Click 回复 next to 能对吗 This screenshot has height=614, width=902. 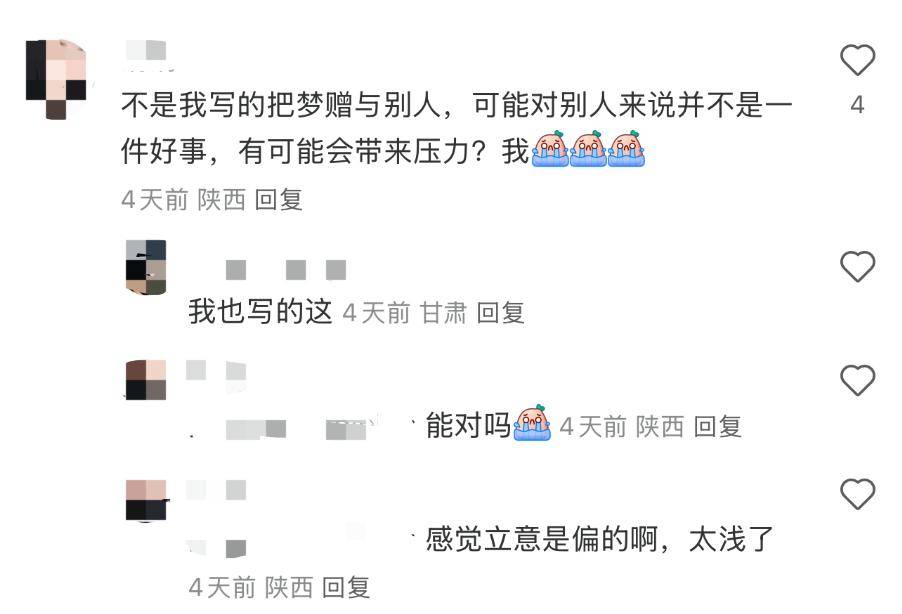click(717, 426)
